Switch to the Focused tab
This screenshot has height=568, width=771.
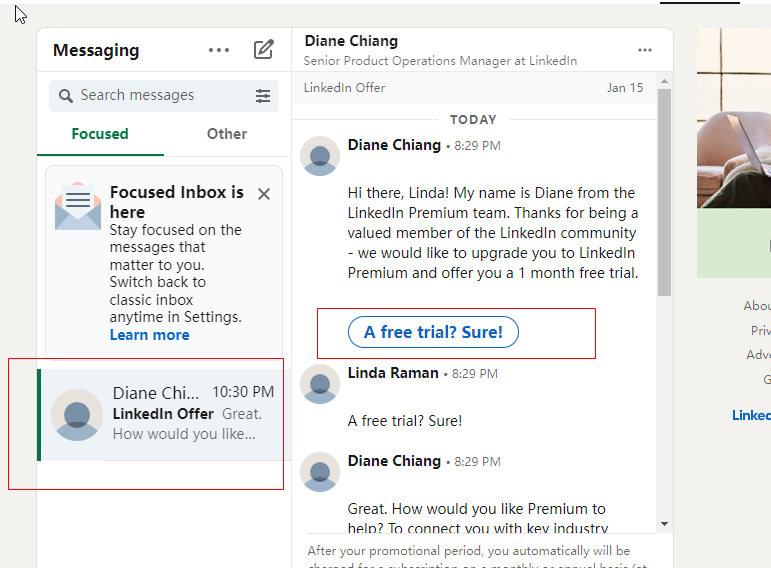point(100,134)
